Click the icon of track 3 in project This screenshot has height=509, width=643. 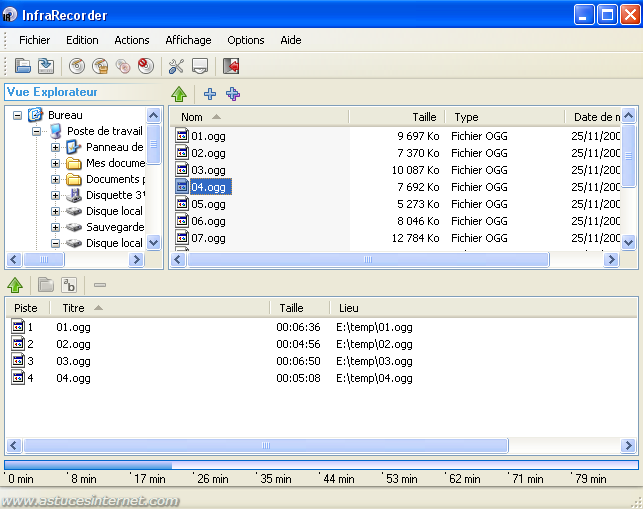[x=18, y=361]
